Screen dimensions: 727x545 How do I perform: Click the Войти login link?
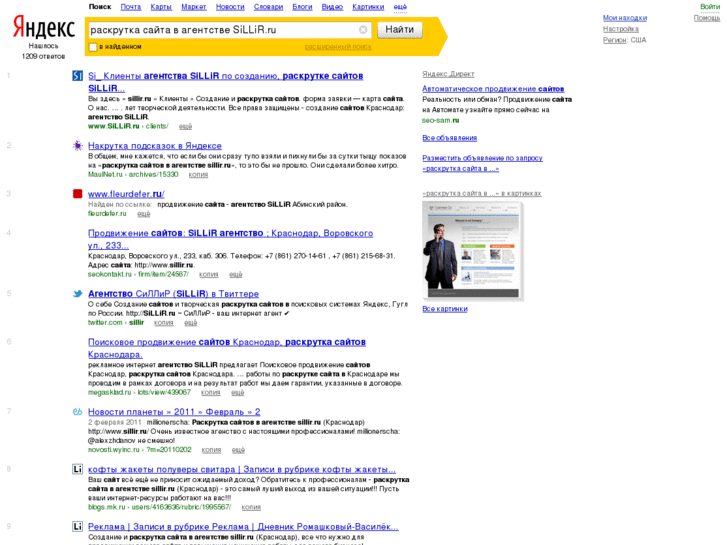click(x=710, y=7)
